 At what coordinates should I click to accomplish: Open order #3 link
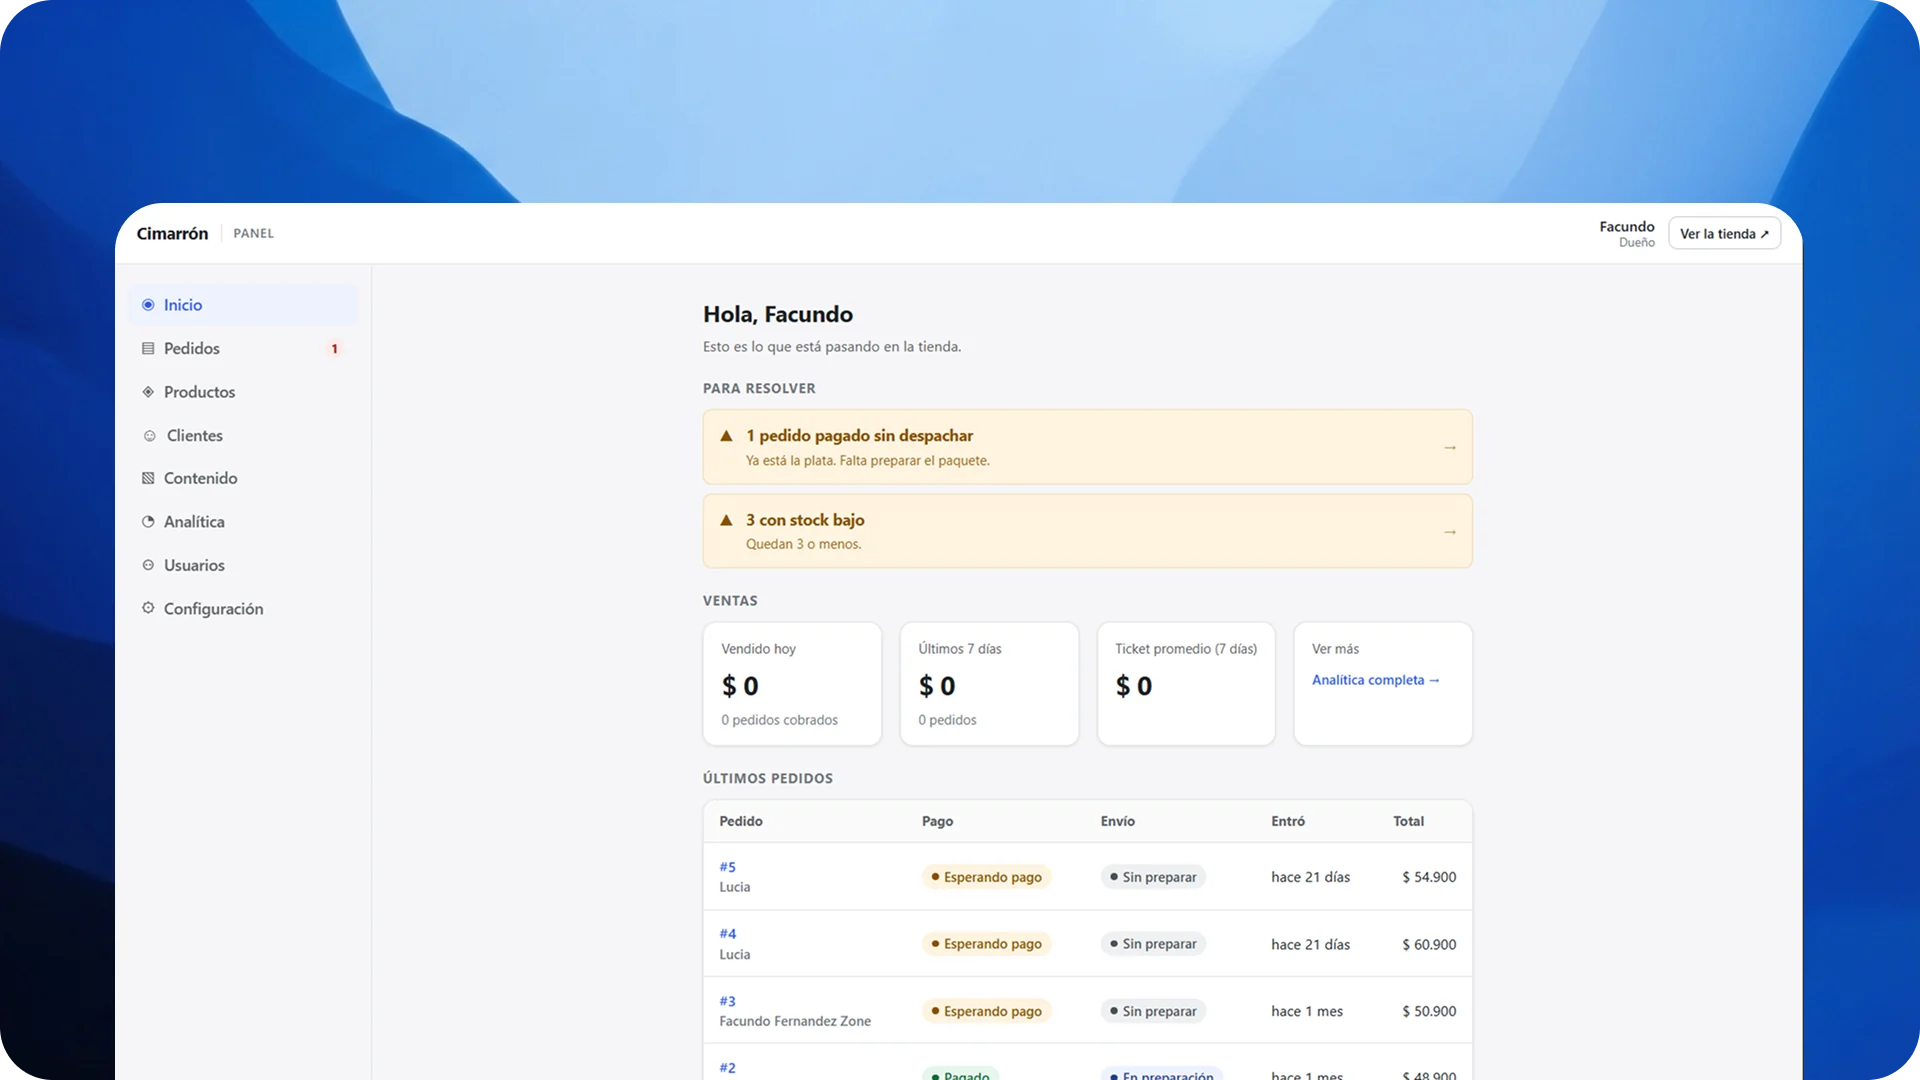coord(727,1001)
